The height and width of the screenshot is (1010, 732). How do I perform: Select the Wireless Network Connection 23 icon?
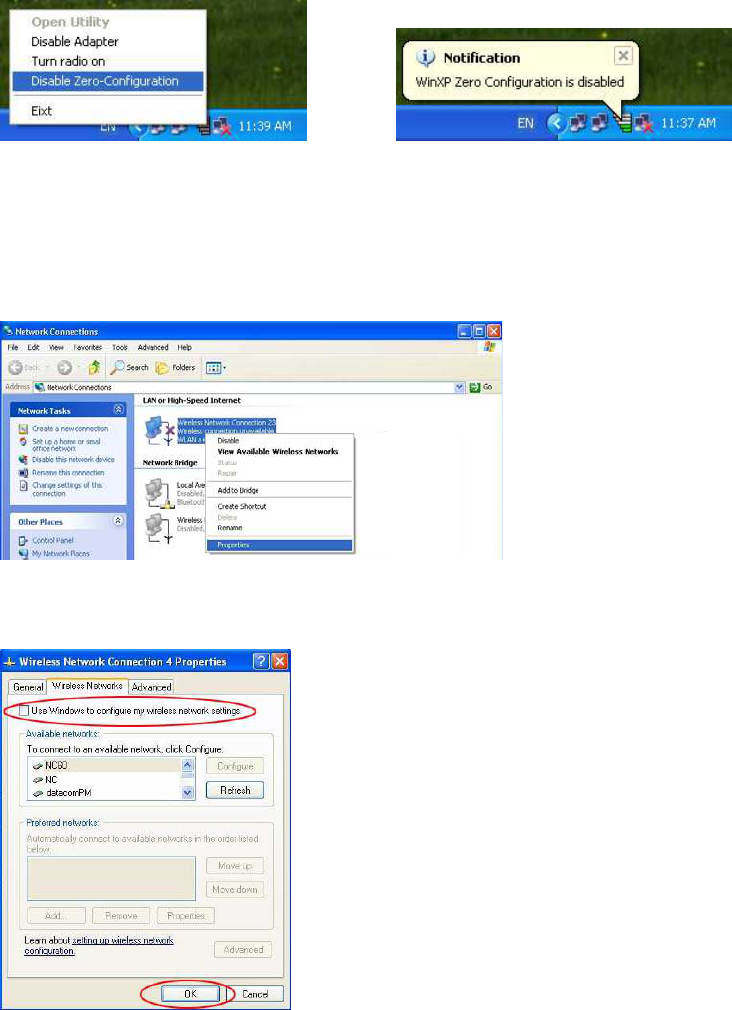[x=160, y=430]
